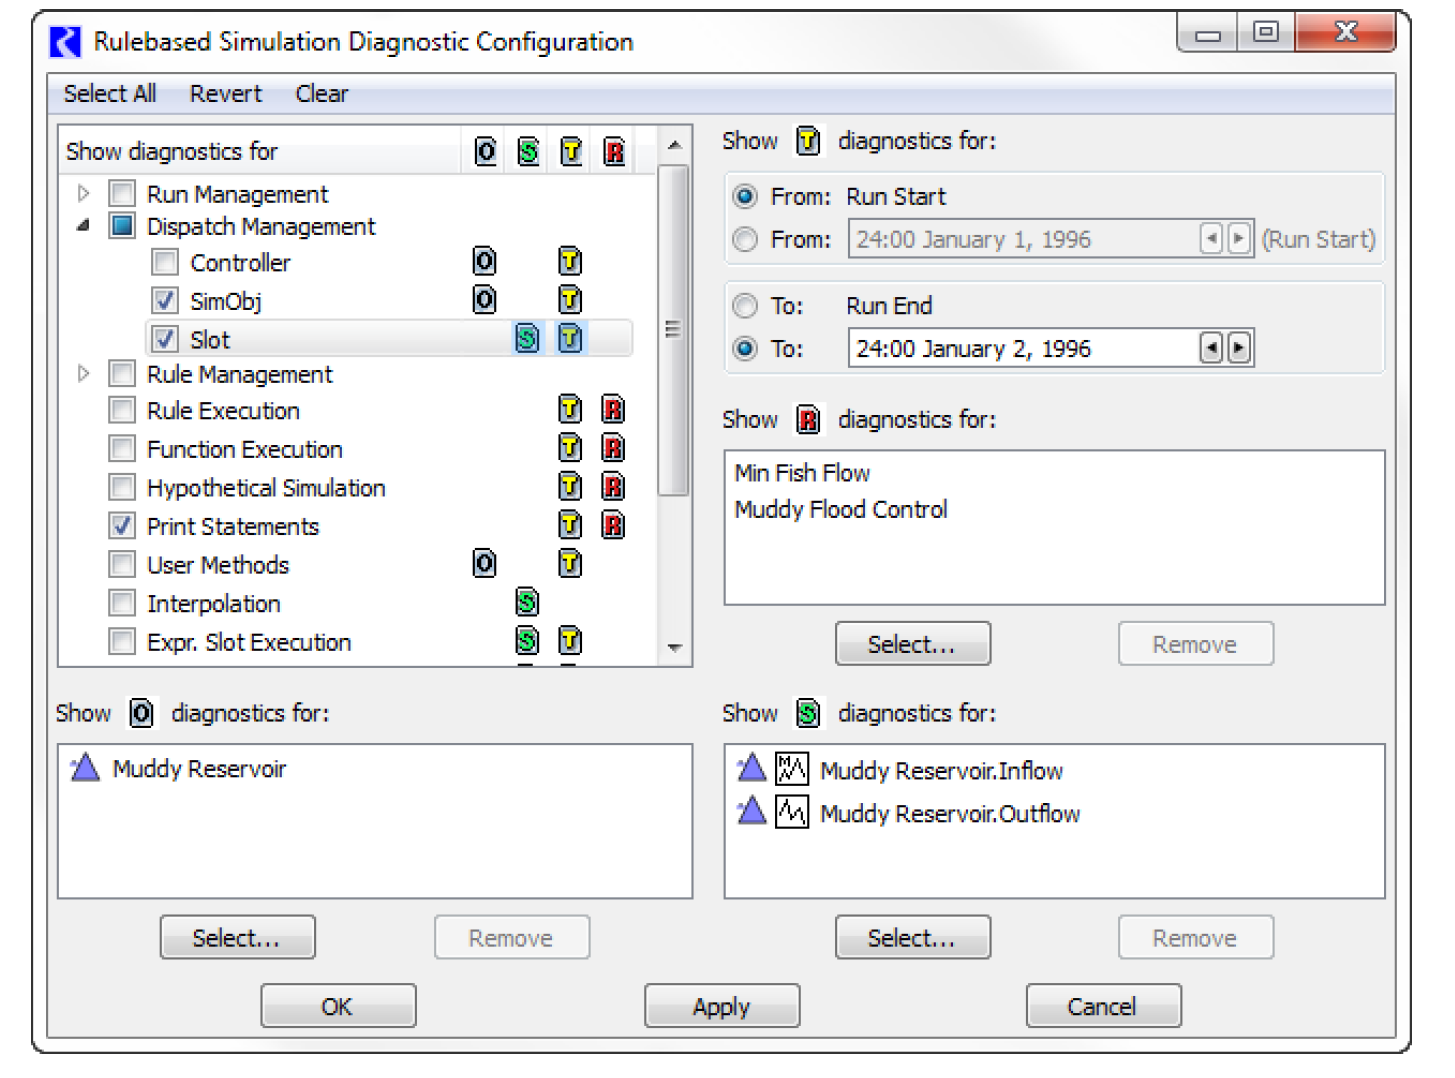Enable the Controller checkbox
Screen dimensions: 1455x1078
(165, 263)
